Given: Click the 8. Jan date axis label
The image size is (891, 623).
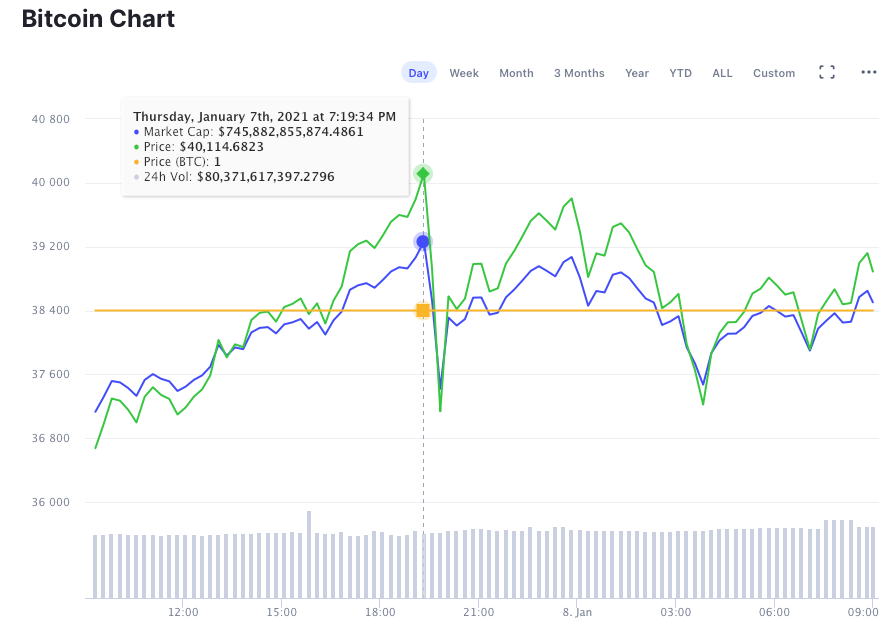Looking at the screenshot, I should point(577,612).
